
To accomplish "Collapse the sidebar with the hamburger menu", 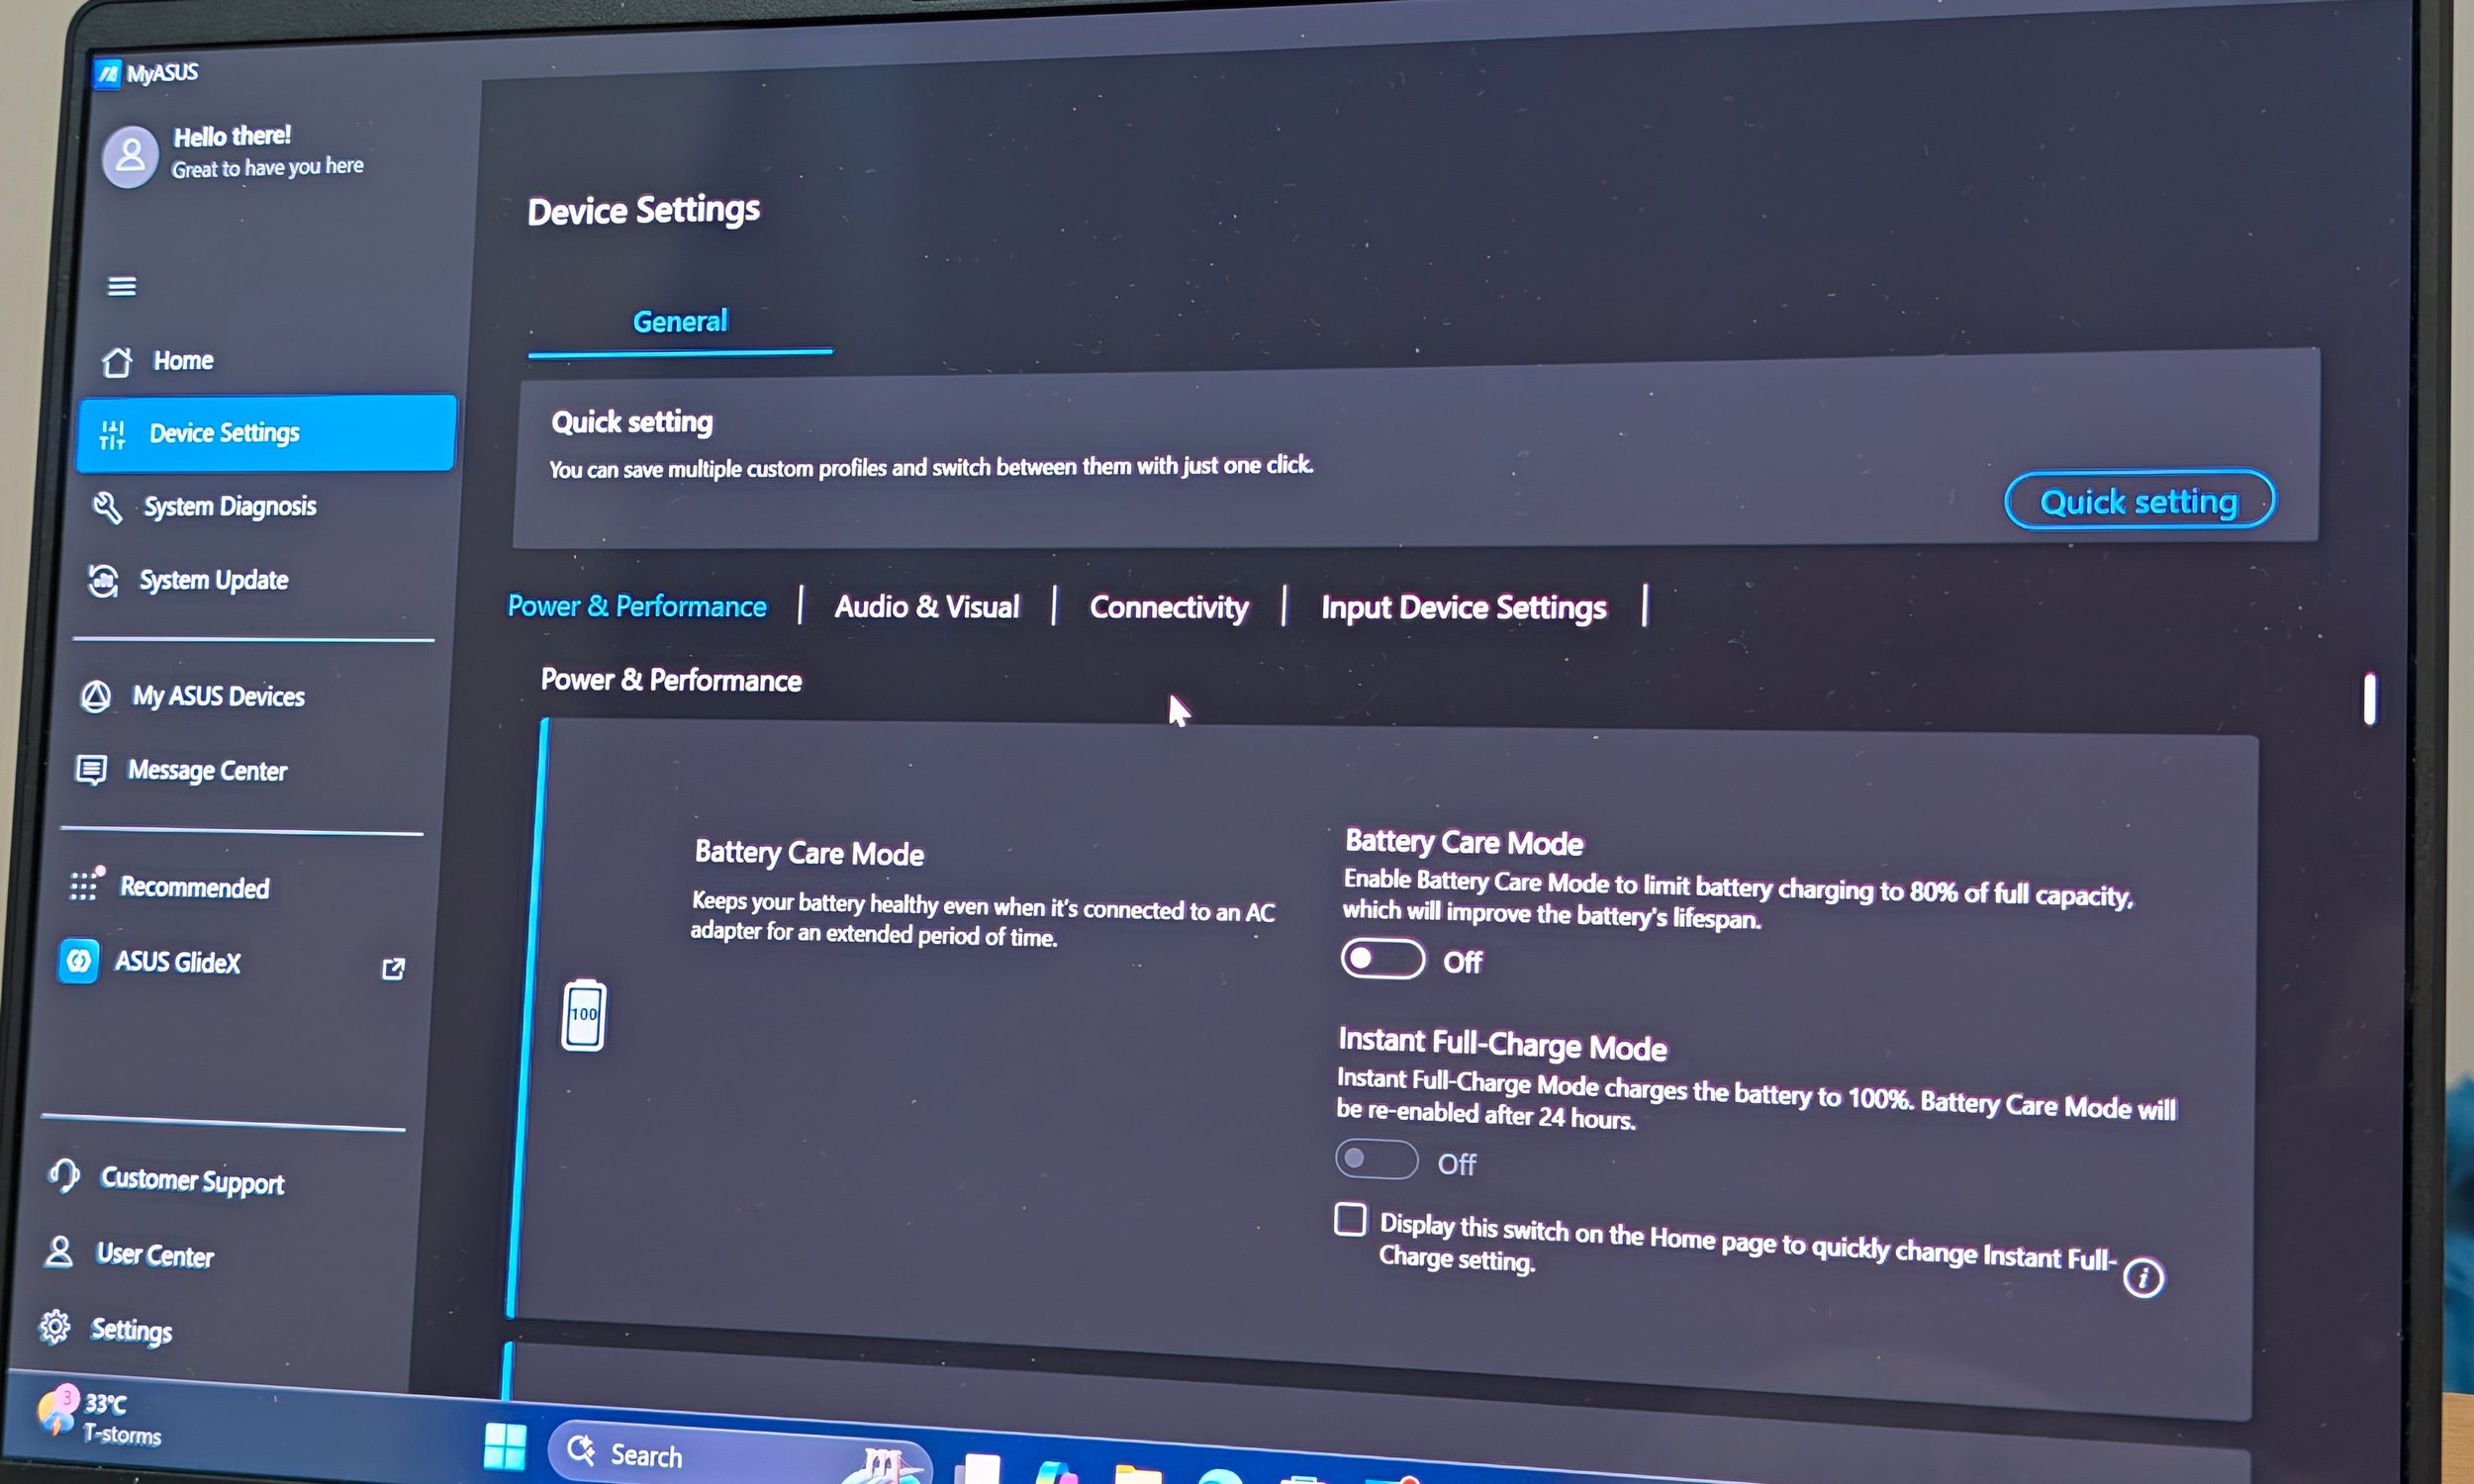I will 122,287.
